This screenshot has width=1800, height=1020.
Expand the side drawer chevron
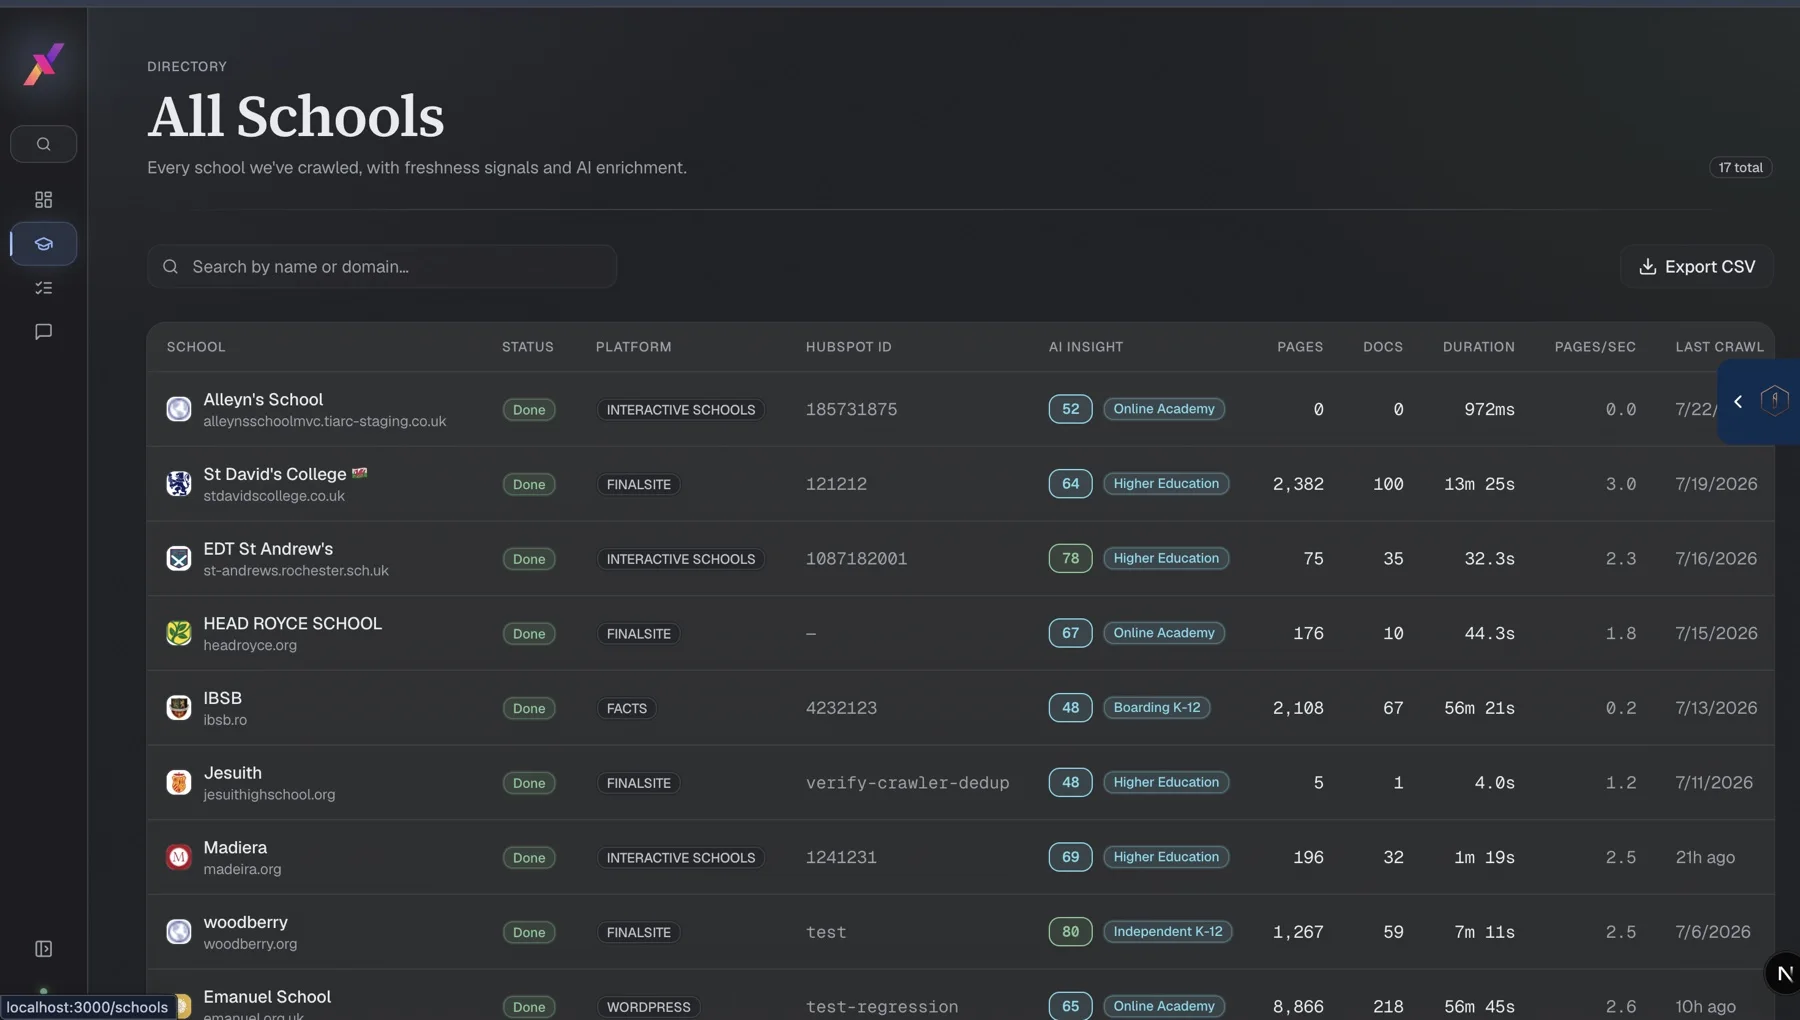click(1738, 402)
